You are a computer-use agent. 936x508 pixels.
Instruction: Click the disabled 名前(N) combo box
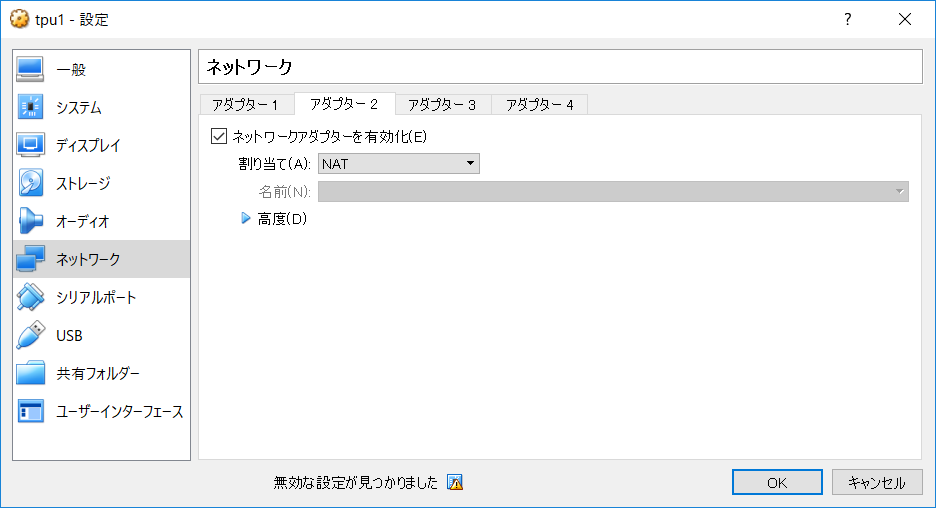pyautogui.click(x=612, y=192)
